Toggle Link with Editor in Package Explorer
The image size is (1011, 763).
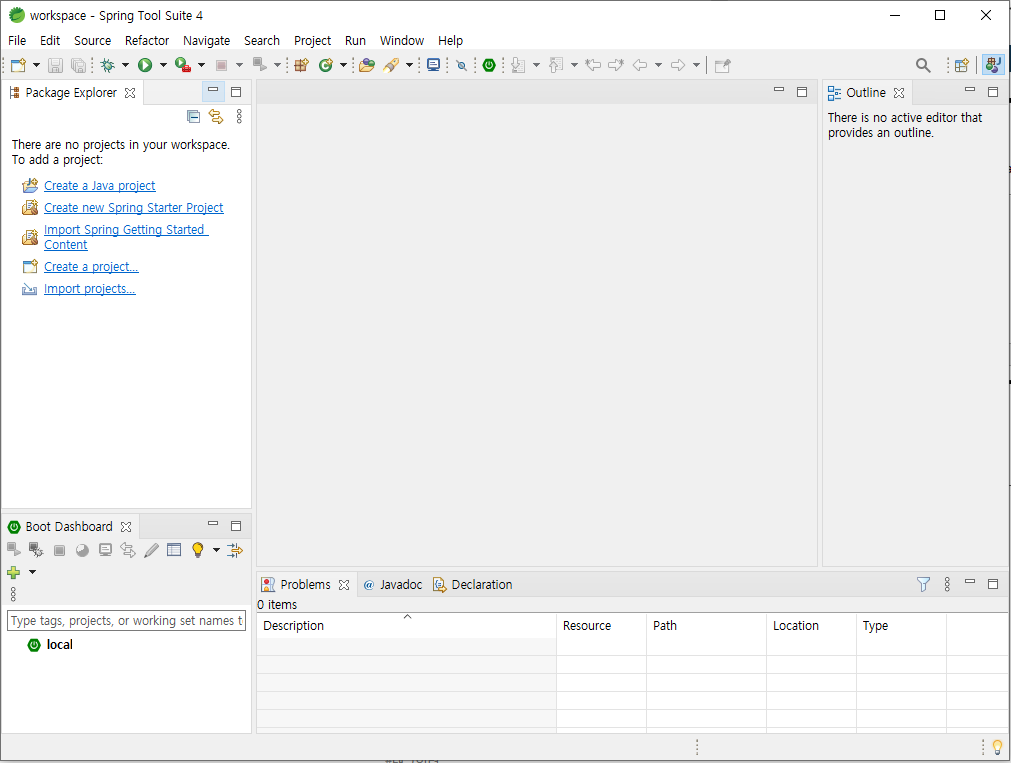215,116
